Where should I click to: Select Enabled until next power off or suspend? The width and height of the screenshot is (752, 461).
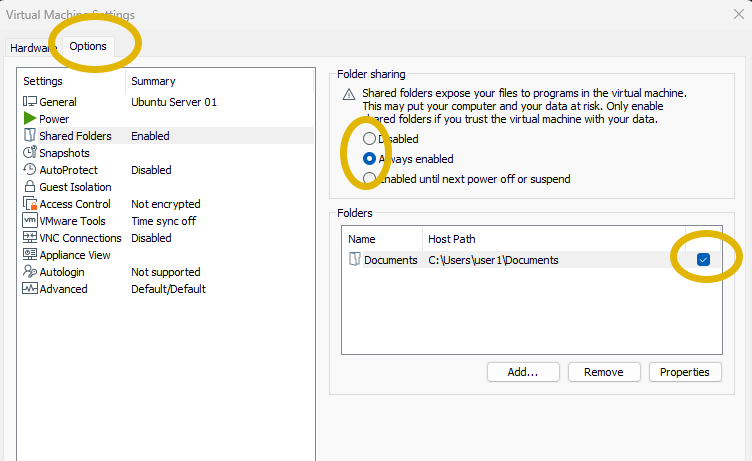369,178
